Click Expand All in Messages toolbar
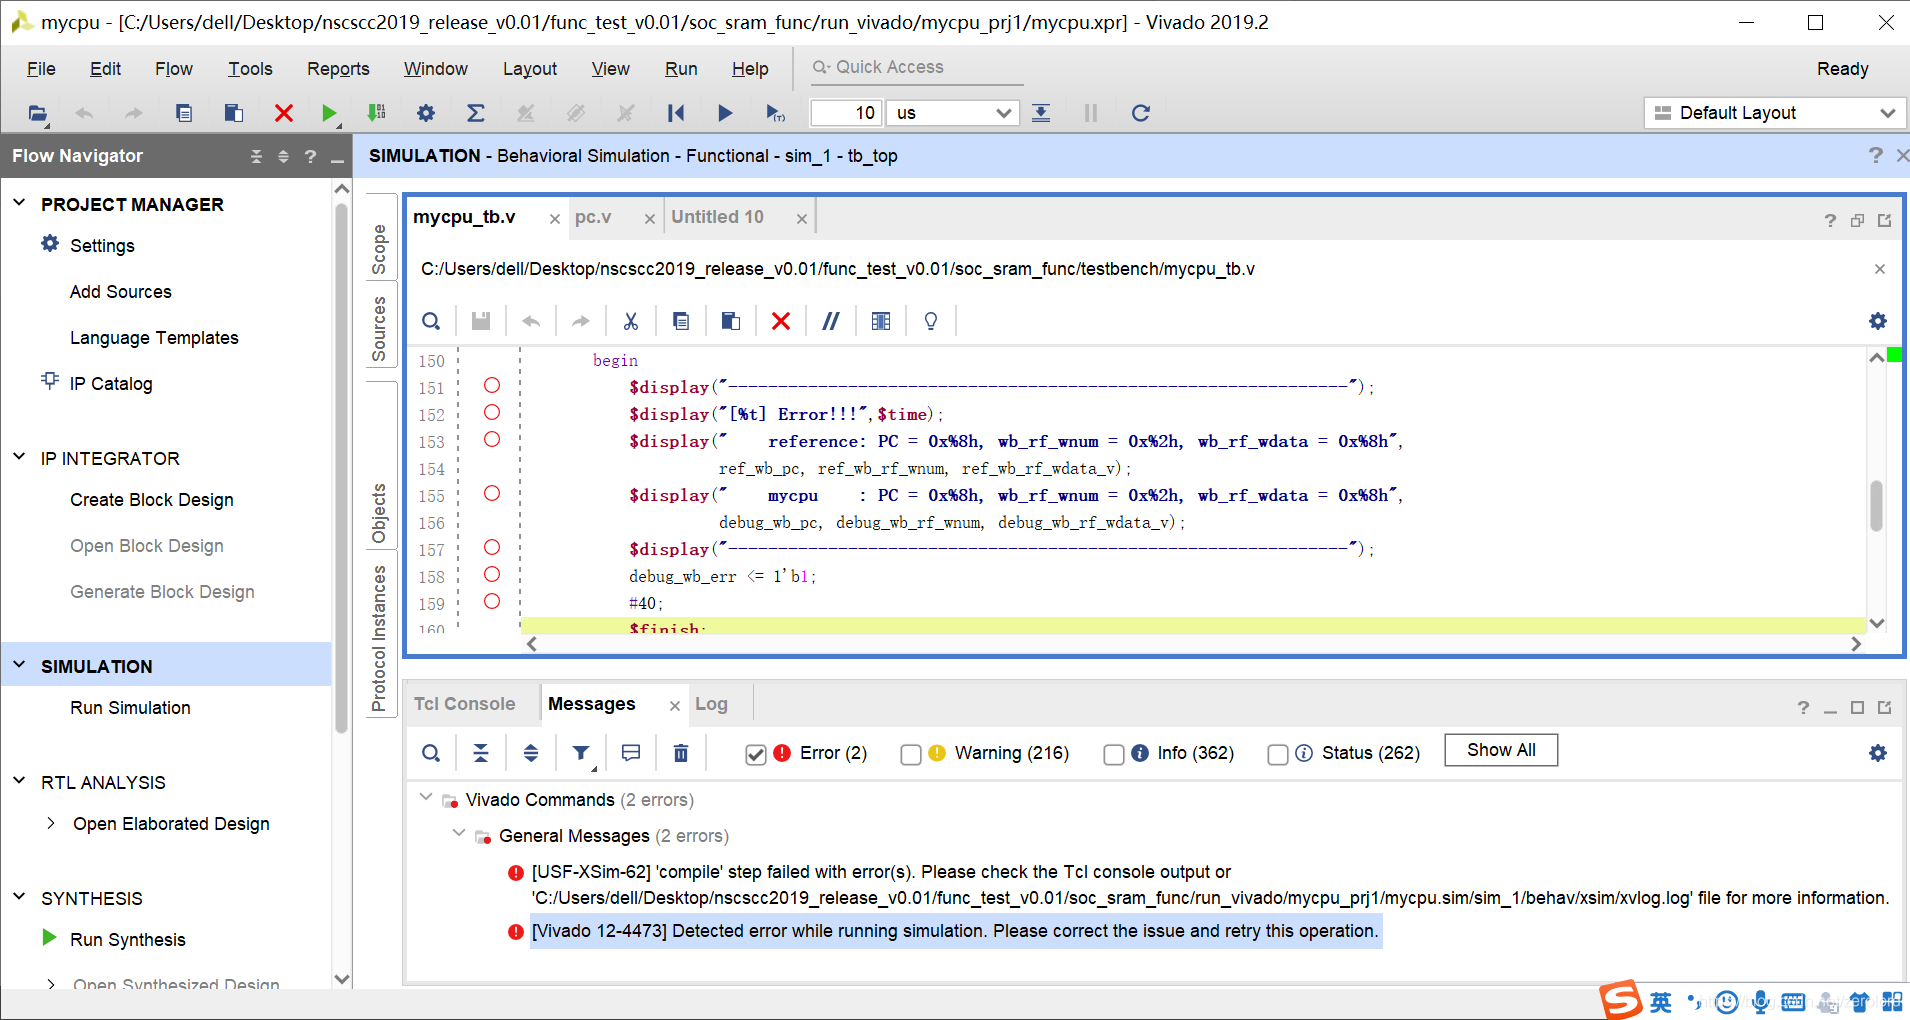The width and height of the screenshot is (1910, 1020). coord(531,753)
